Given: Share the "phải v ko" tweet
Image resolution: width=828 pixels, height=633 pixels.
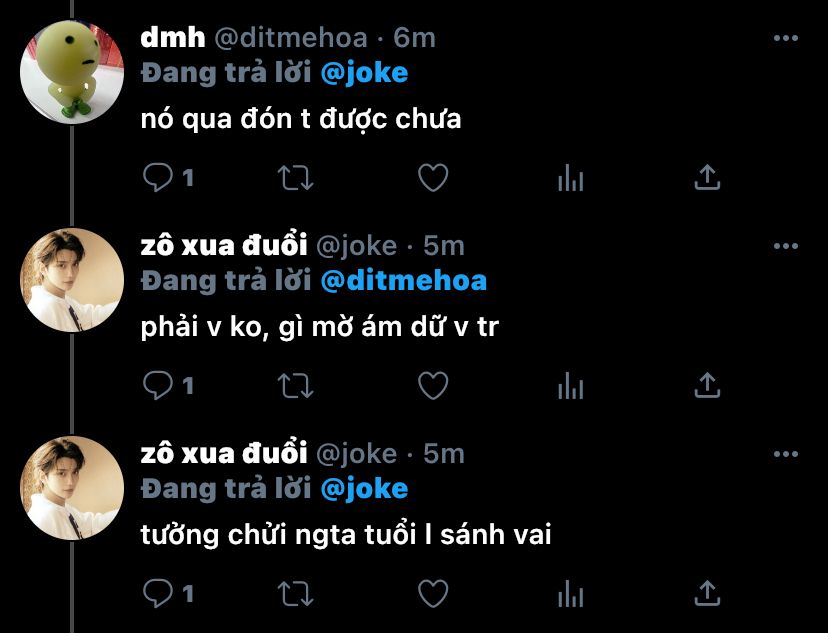Looking at the screenshot, I should (x=707, y=385).
